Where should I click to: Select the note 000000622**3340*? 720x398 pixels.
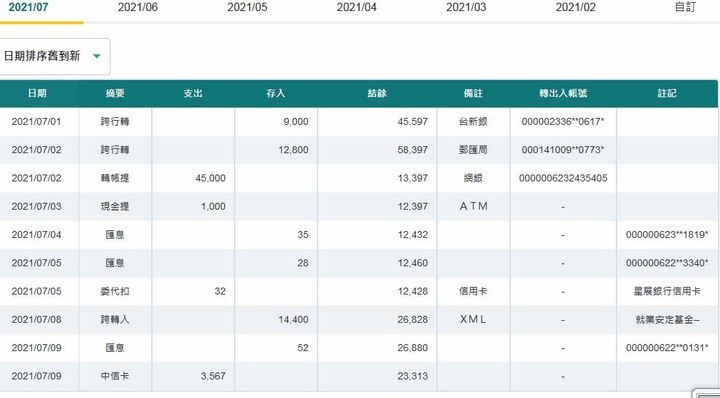click(x=667, y=263)
